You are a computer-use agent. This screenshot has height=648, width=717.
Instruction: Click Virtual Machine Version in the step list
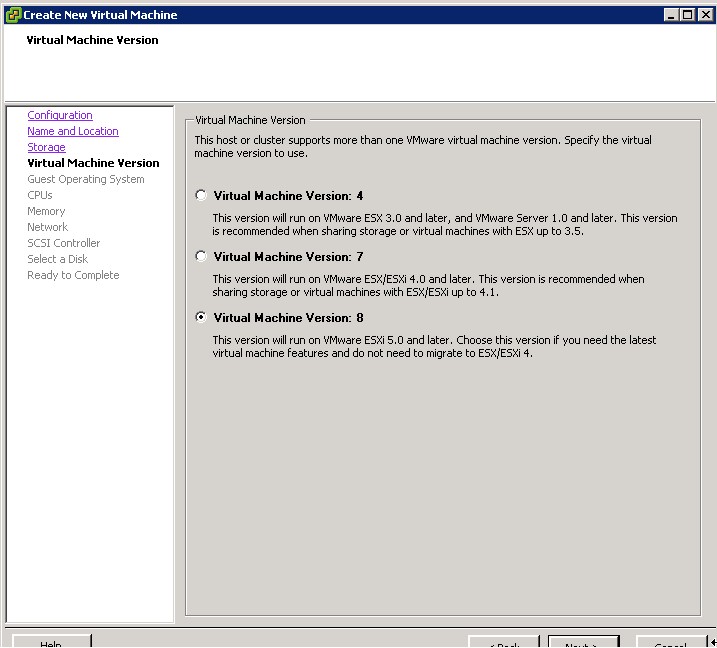coord(93,163)
